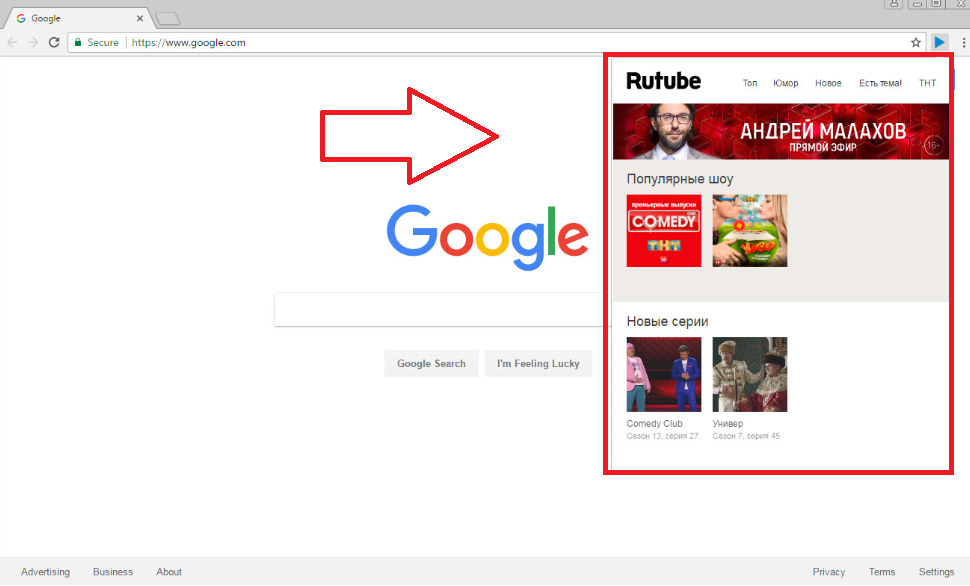The height and width of the screenshot is (586, 970).
Task: Click the address bar showing google.com
Action: [495, 43]
